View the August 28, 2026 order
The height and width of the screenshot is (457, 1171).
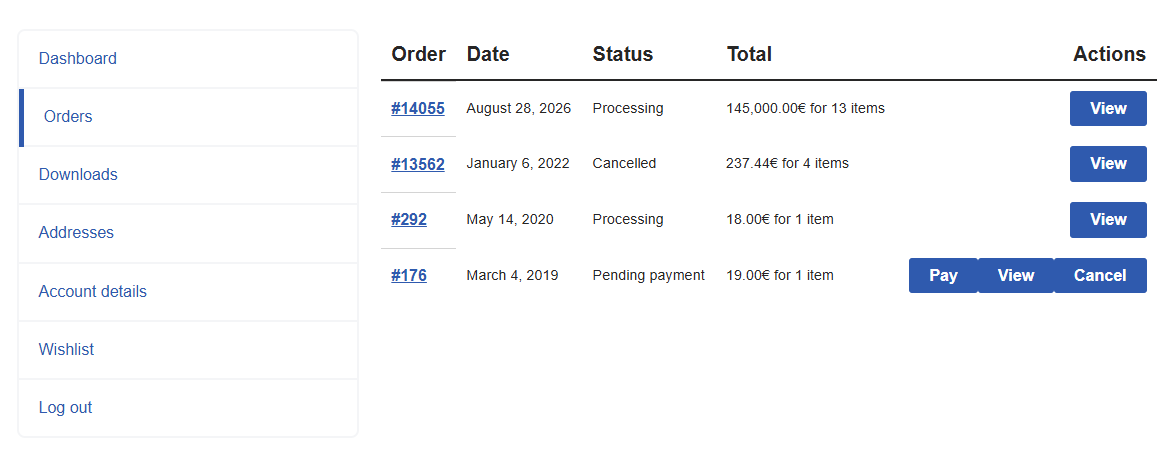tap(1108, 108)
